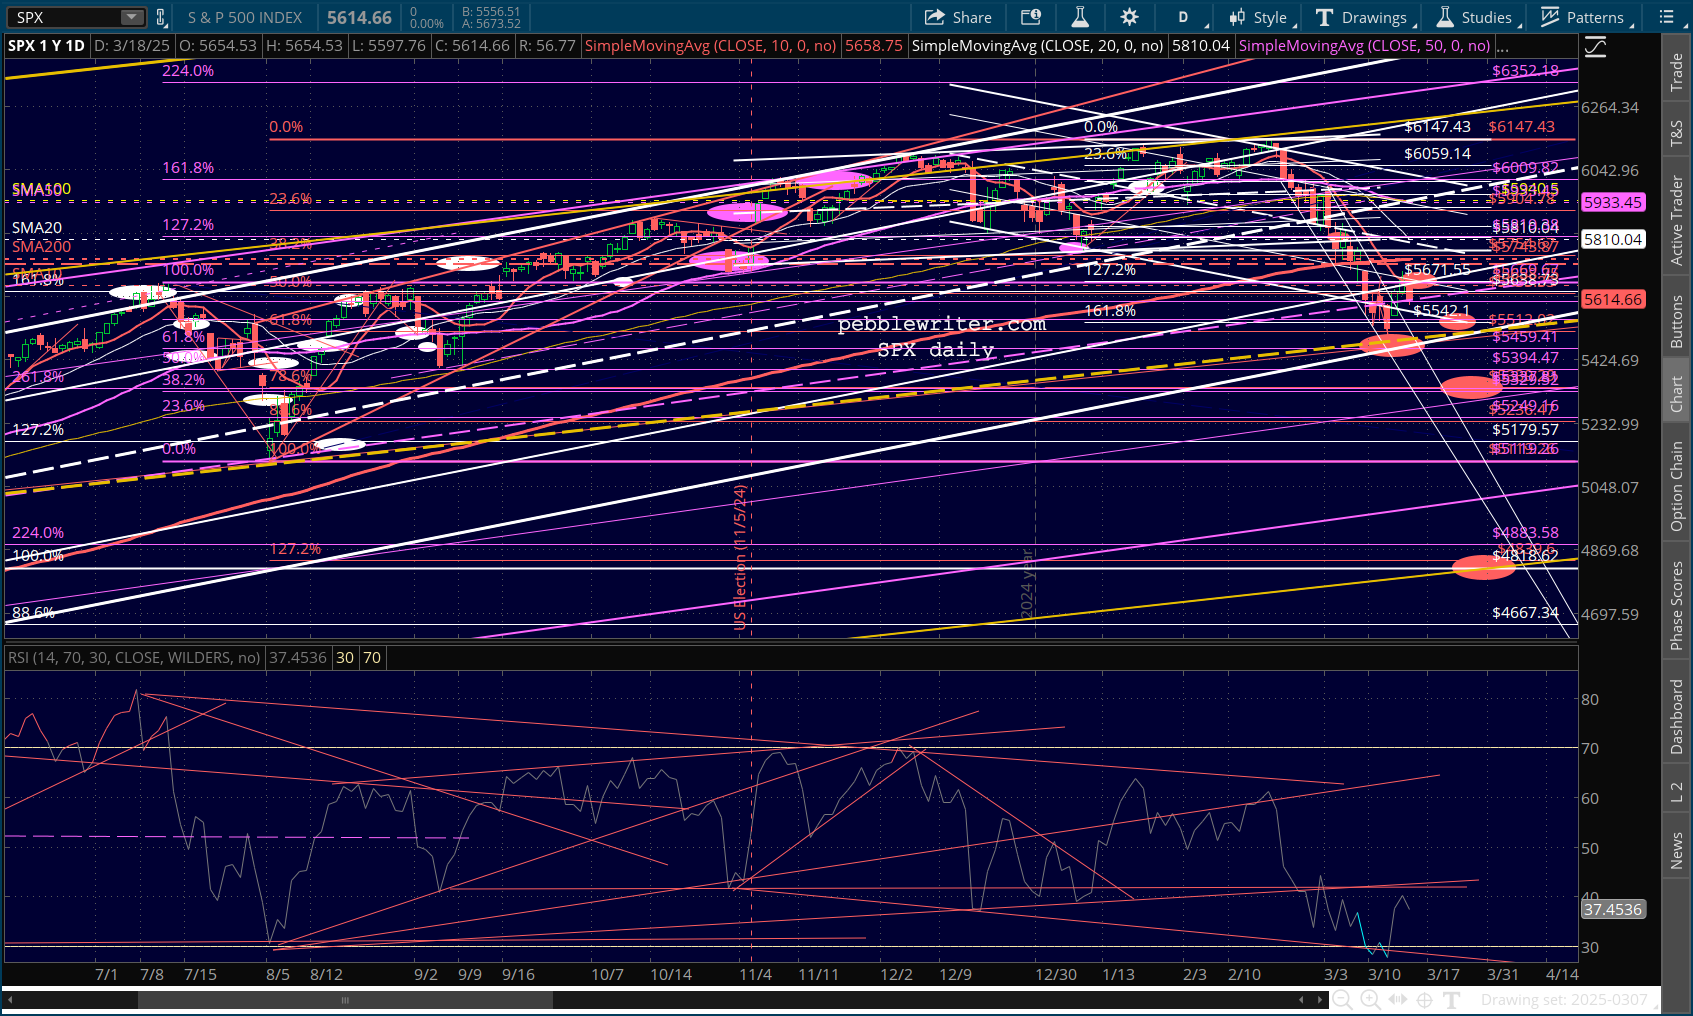1693x1016 pixels.
Task: Toggle the chart scale line icon
Action: tap(1595, 47)
